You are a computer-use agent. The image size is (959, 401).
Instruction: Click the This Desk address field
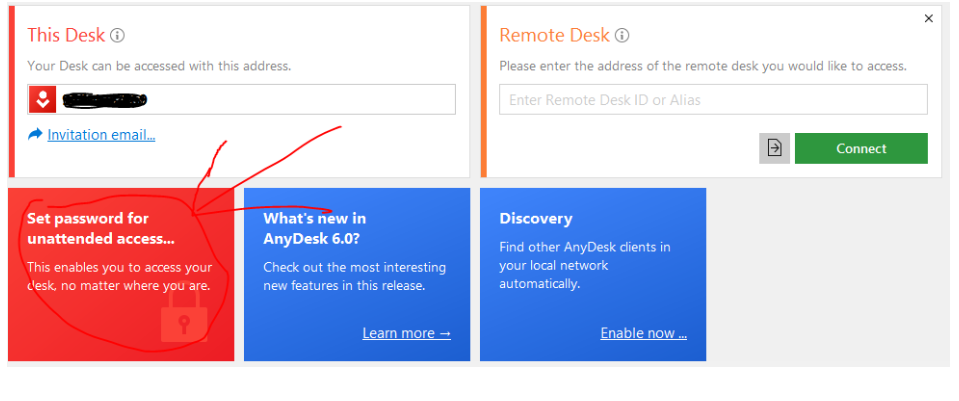click(x=242, y=100)
